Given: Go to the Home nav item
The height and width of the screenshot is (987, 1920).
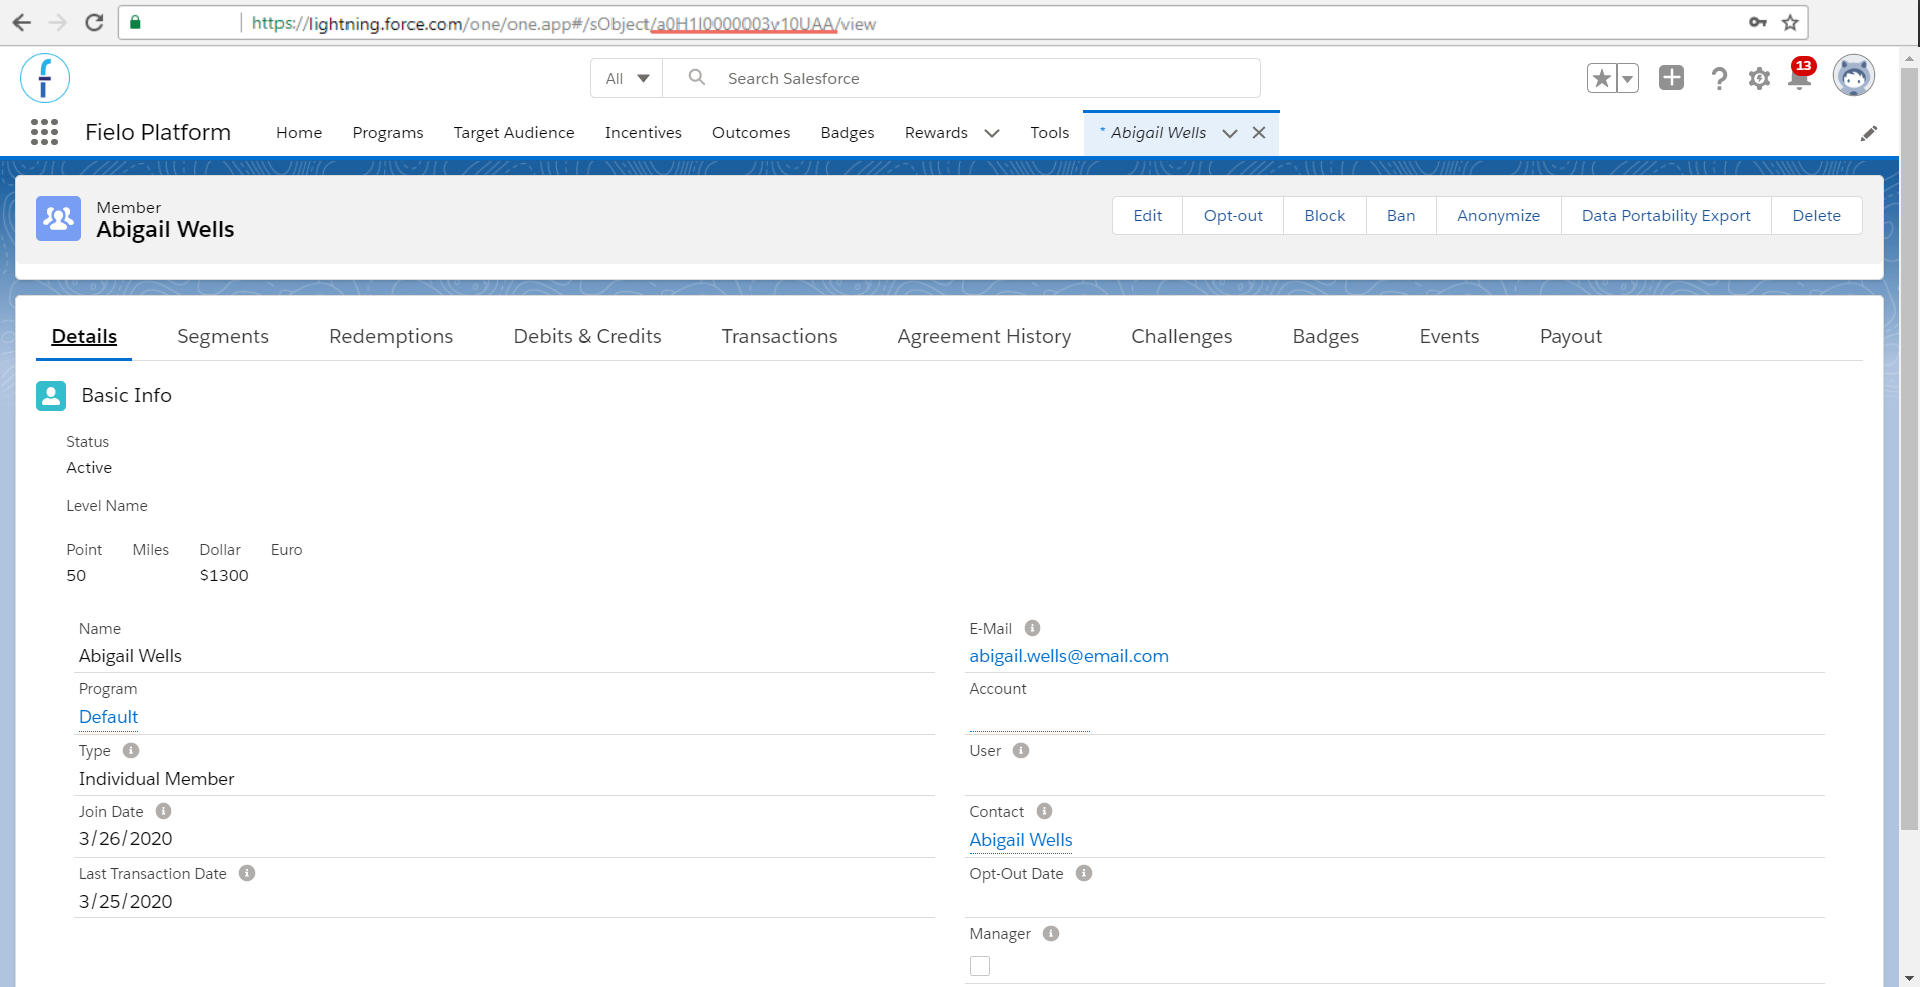Looking at the screenshot, I should pos(299,132).
